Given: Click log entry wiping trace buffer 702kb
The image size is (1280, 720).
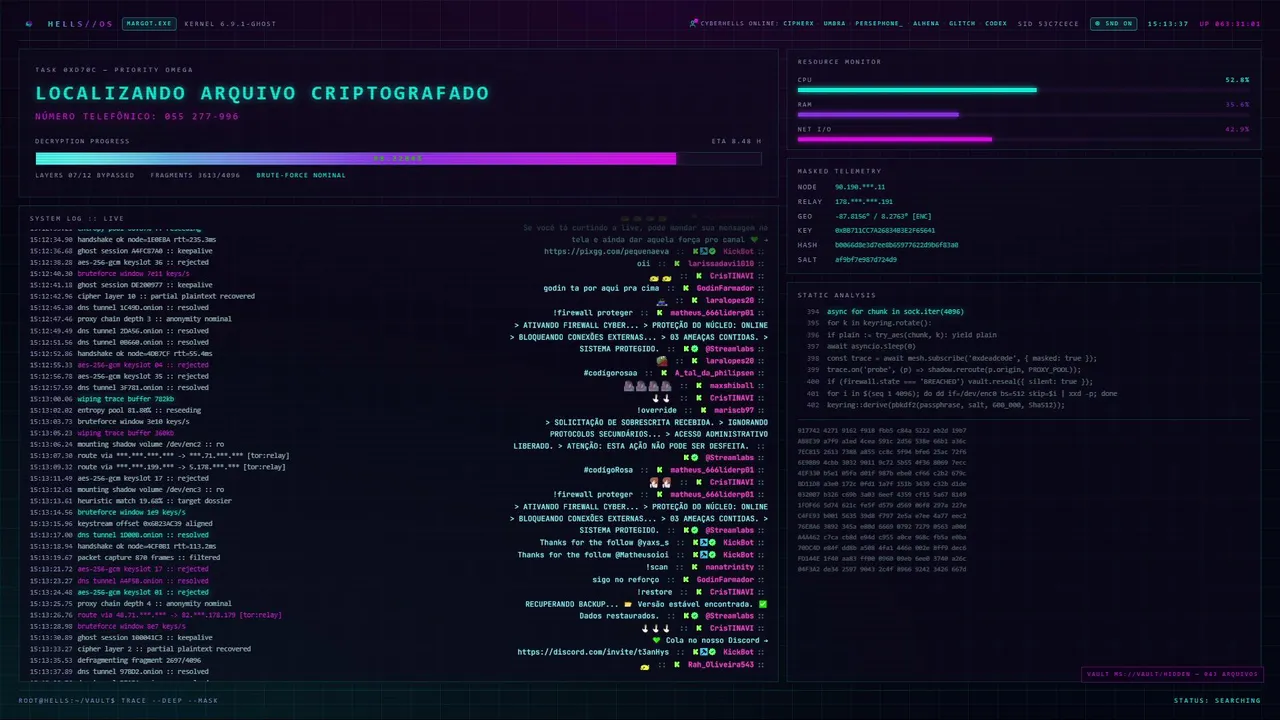Looking at the screenshot, I should [102, 399].
